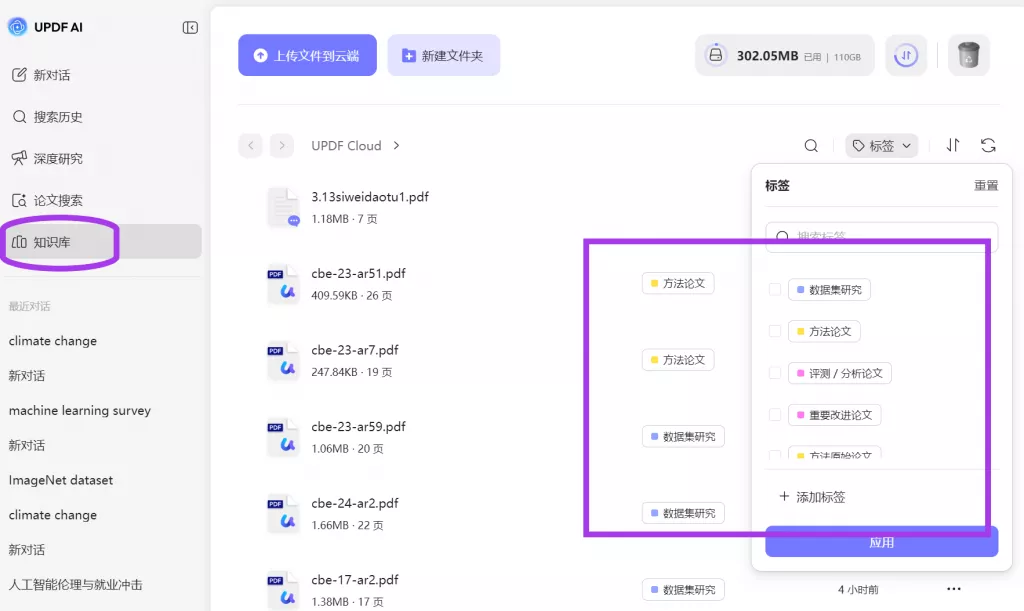Refresh the UPDF Cloud file list

click(x=988, y=145)
